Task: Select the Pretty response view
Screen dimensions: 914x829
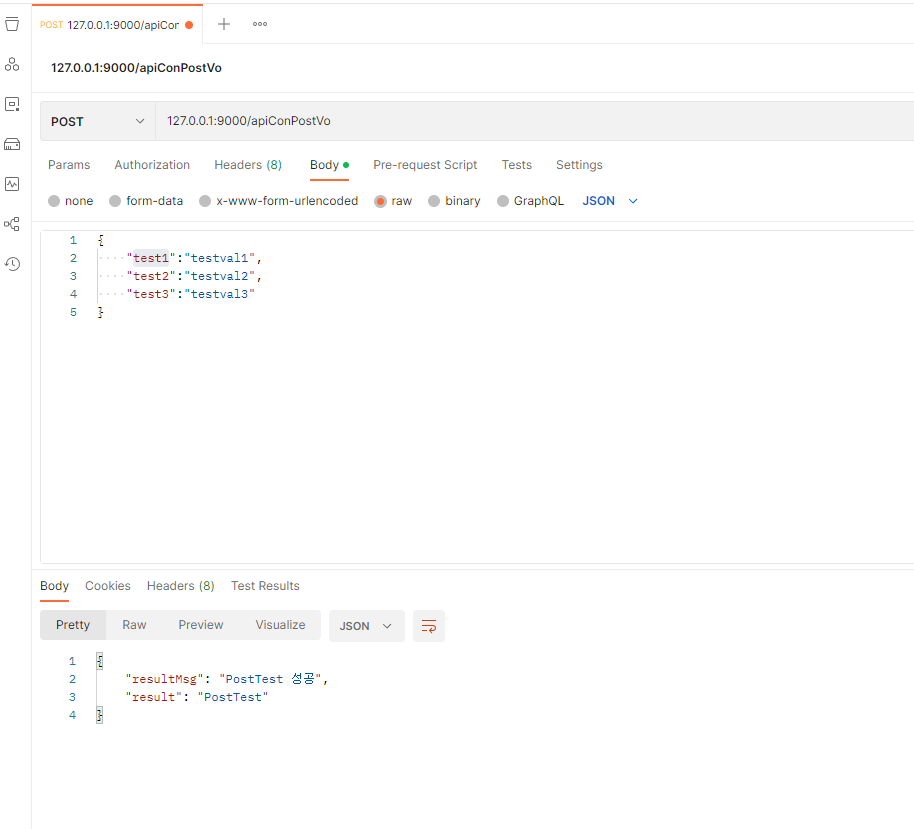Action: pos(73,625)
